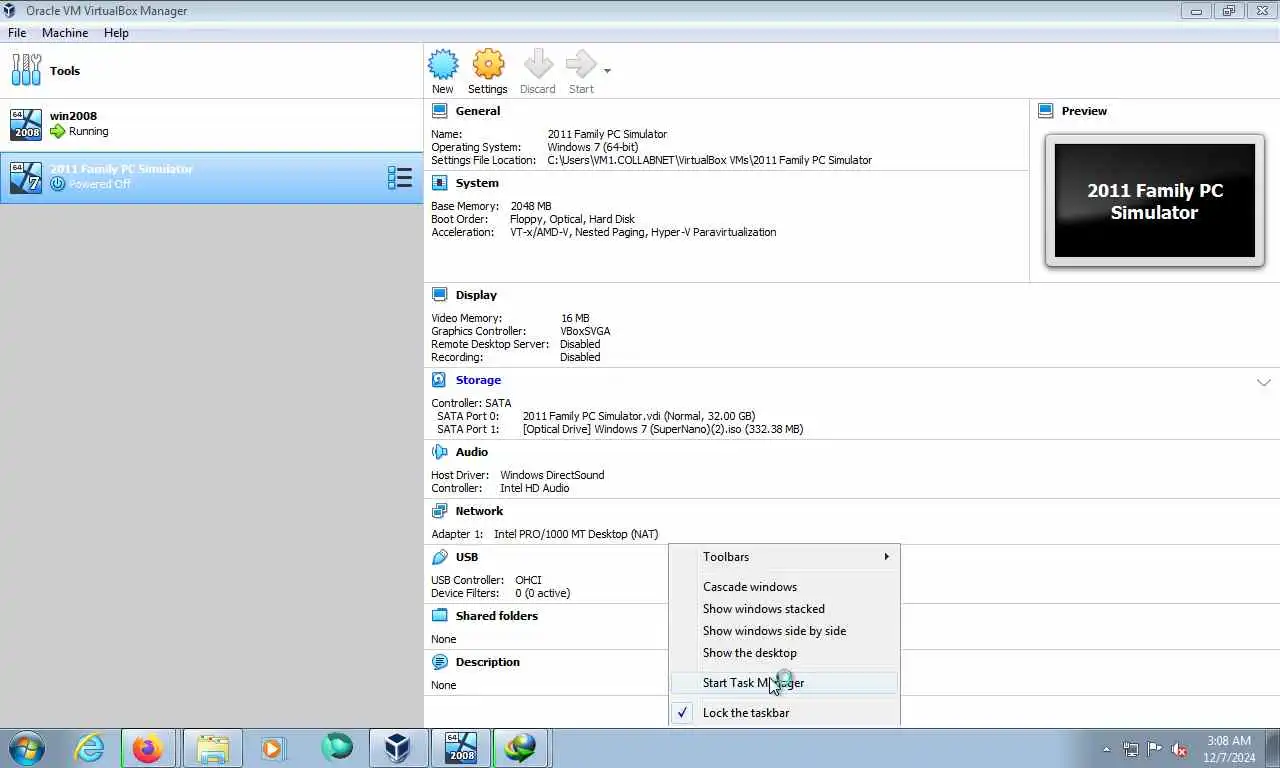The height and width of the screenshot is (768, 1280).
Task: Launch Internet Explorer from the taskbar
Action: coord(89,748)
